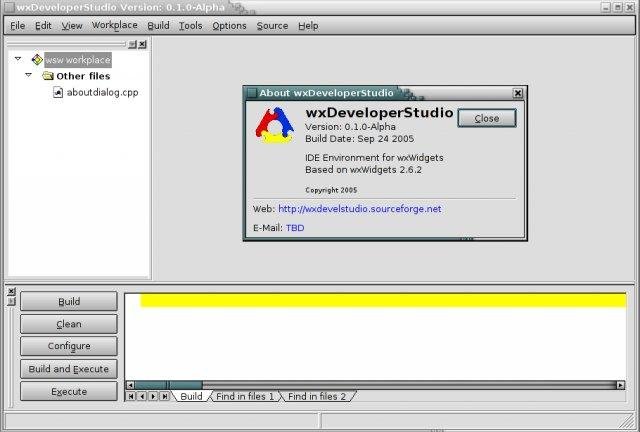Open the Edit menu

(x=43, y=26)
